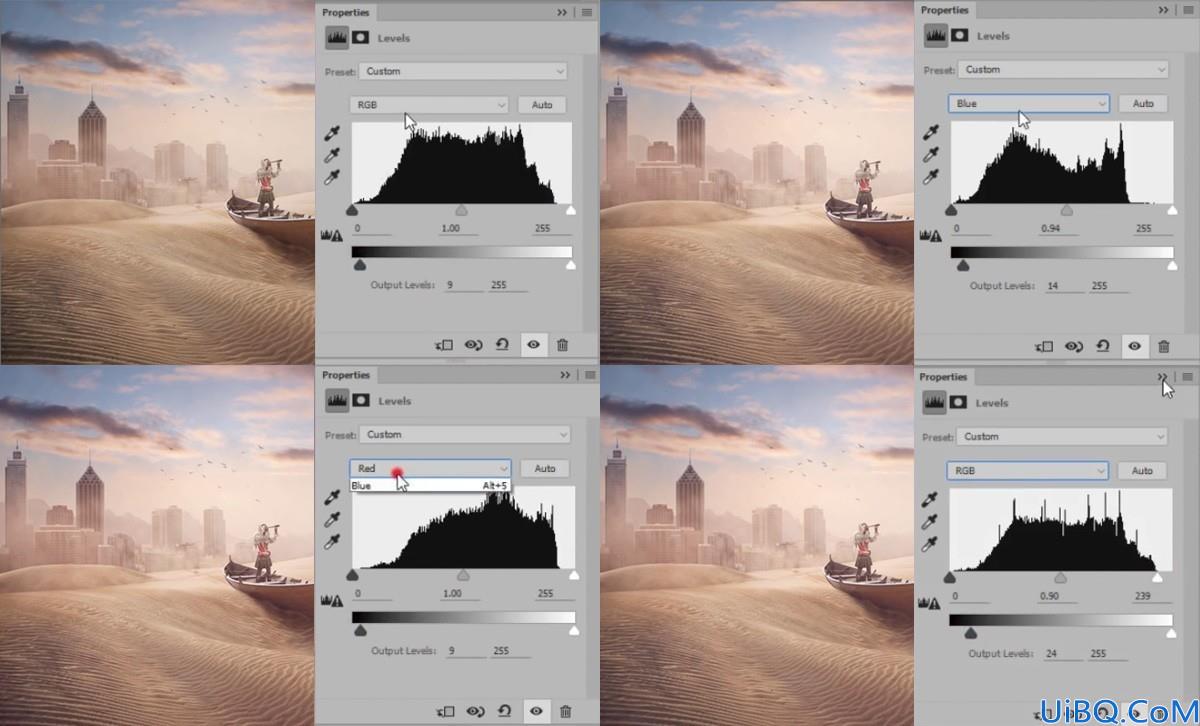
Task: Delete adjustment layer via trash in Red channel panel
Action: pyautogui.click(x=565, y=711)
